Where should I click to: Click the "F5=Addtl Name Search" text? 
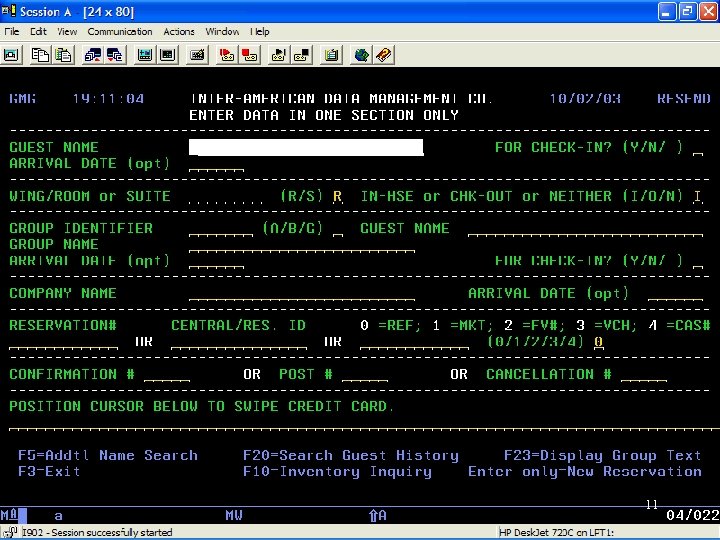pyautogui.click(x=108, y=456)
